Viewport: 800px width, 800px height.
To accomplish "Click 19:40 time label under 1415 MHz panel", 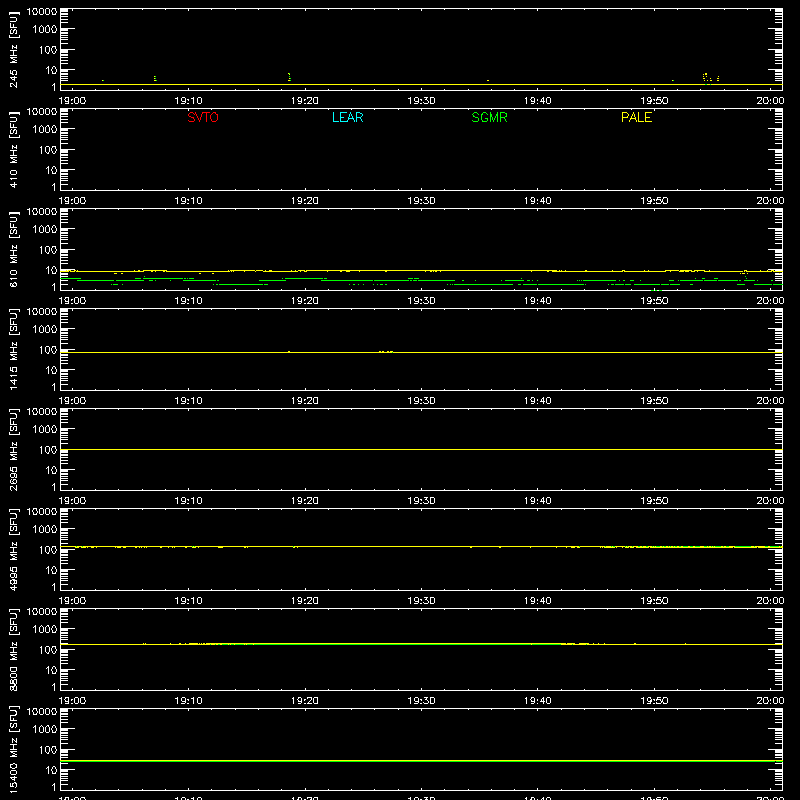I will tap(538, 401).
